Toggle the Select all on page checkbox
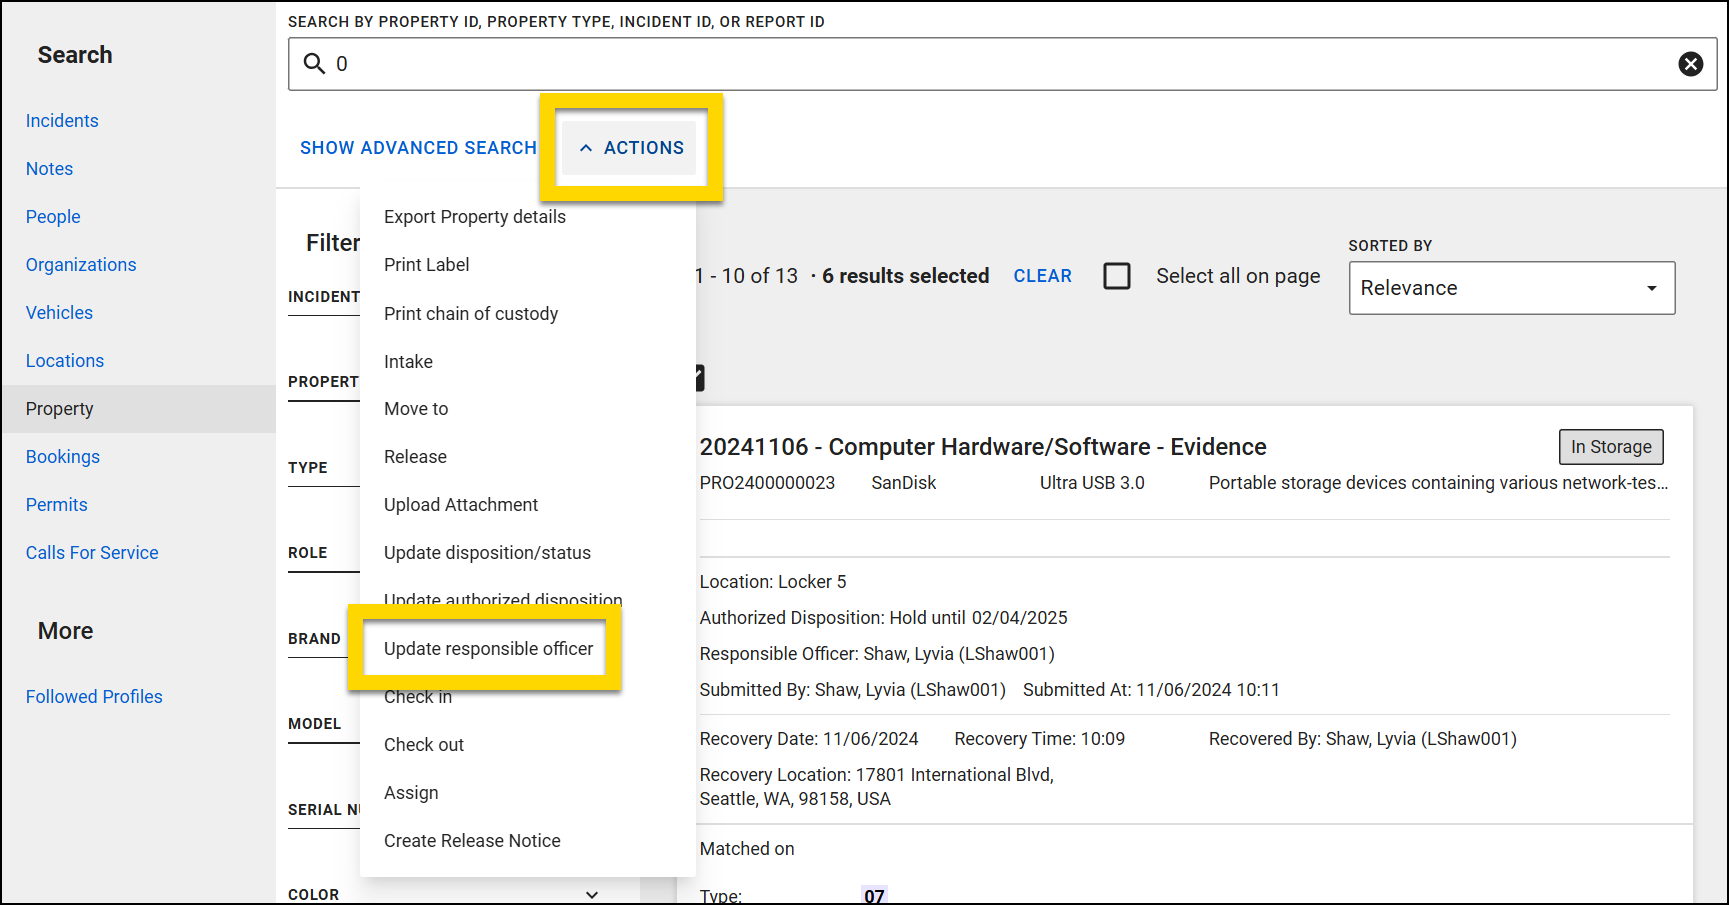Image resolution: width=1729 pixels, height=905 pixels. coord(1117,276)
